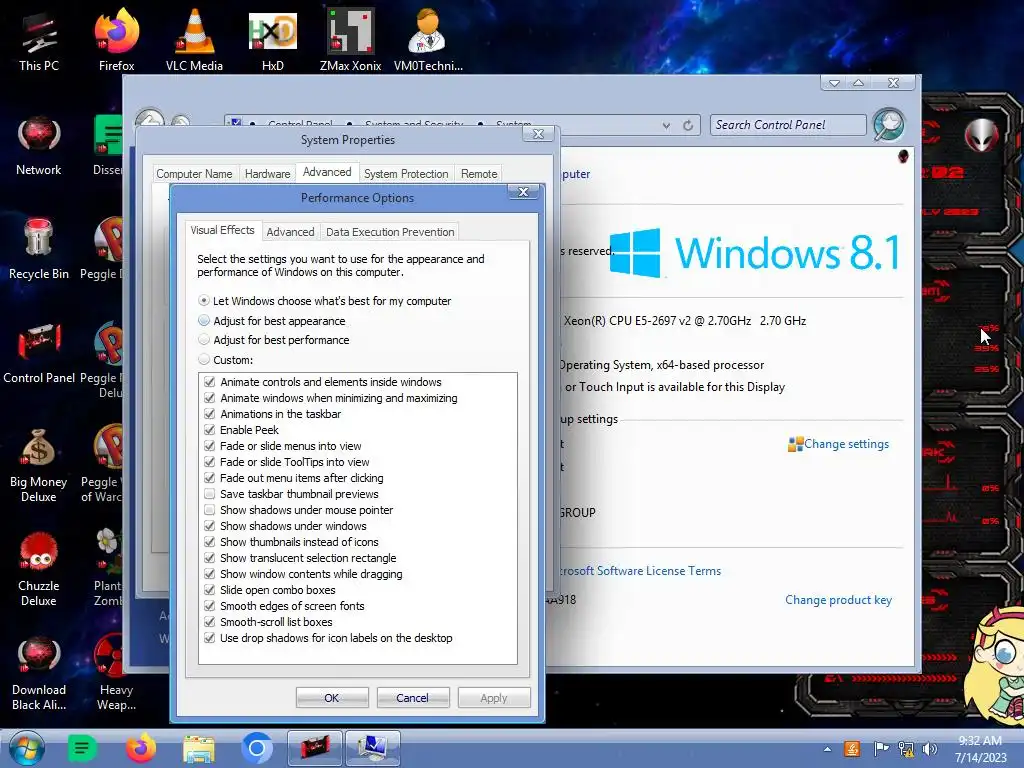The image size is (1024, 768).
Task: Open the System Protection tab
Action: (x=406, y=174)
